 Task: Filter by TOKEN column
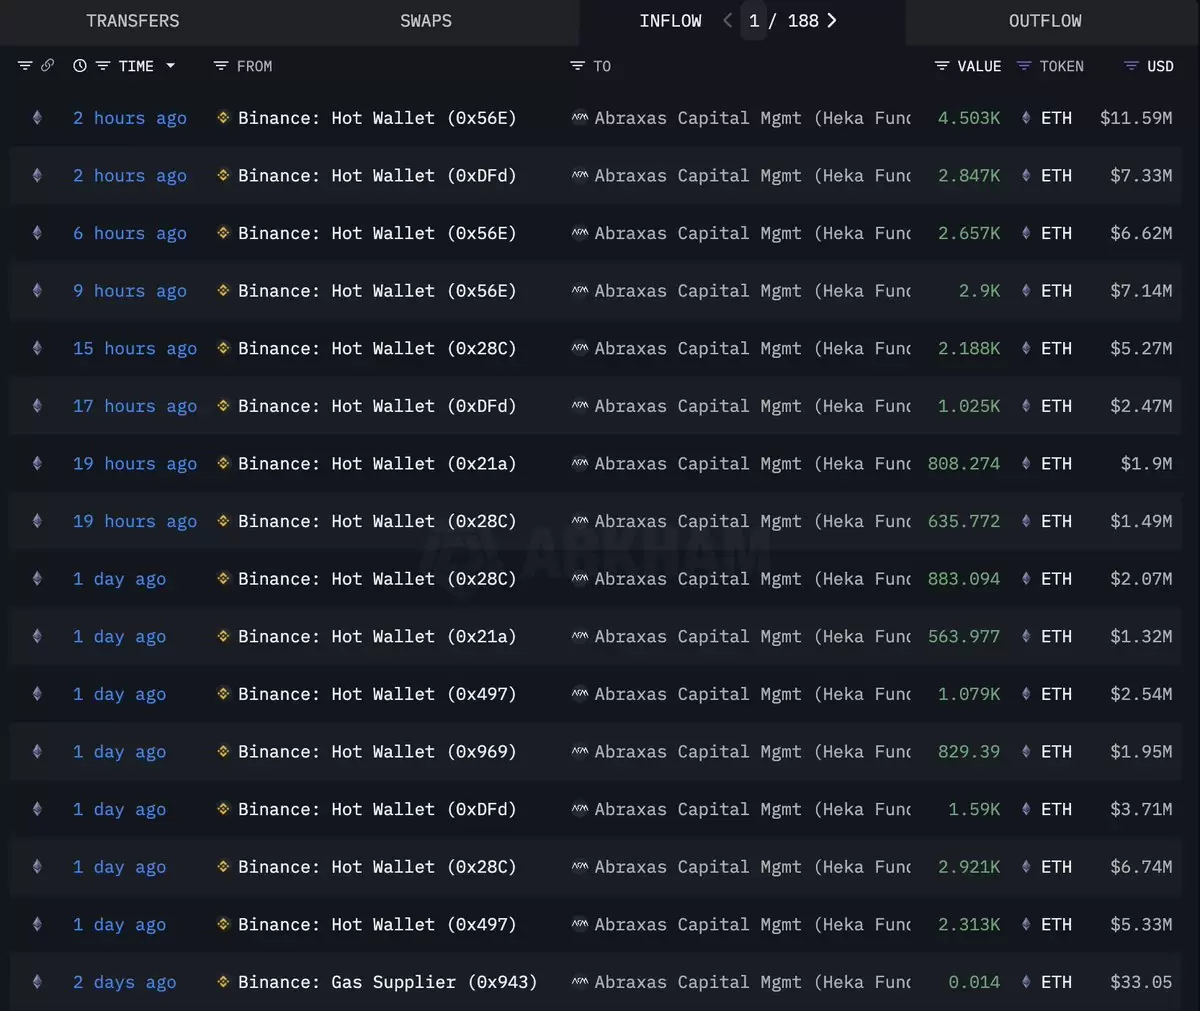click(x=1024, y=66)
